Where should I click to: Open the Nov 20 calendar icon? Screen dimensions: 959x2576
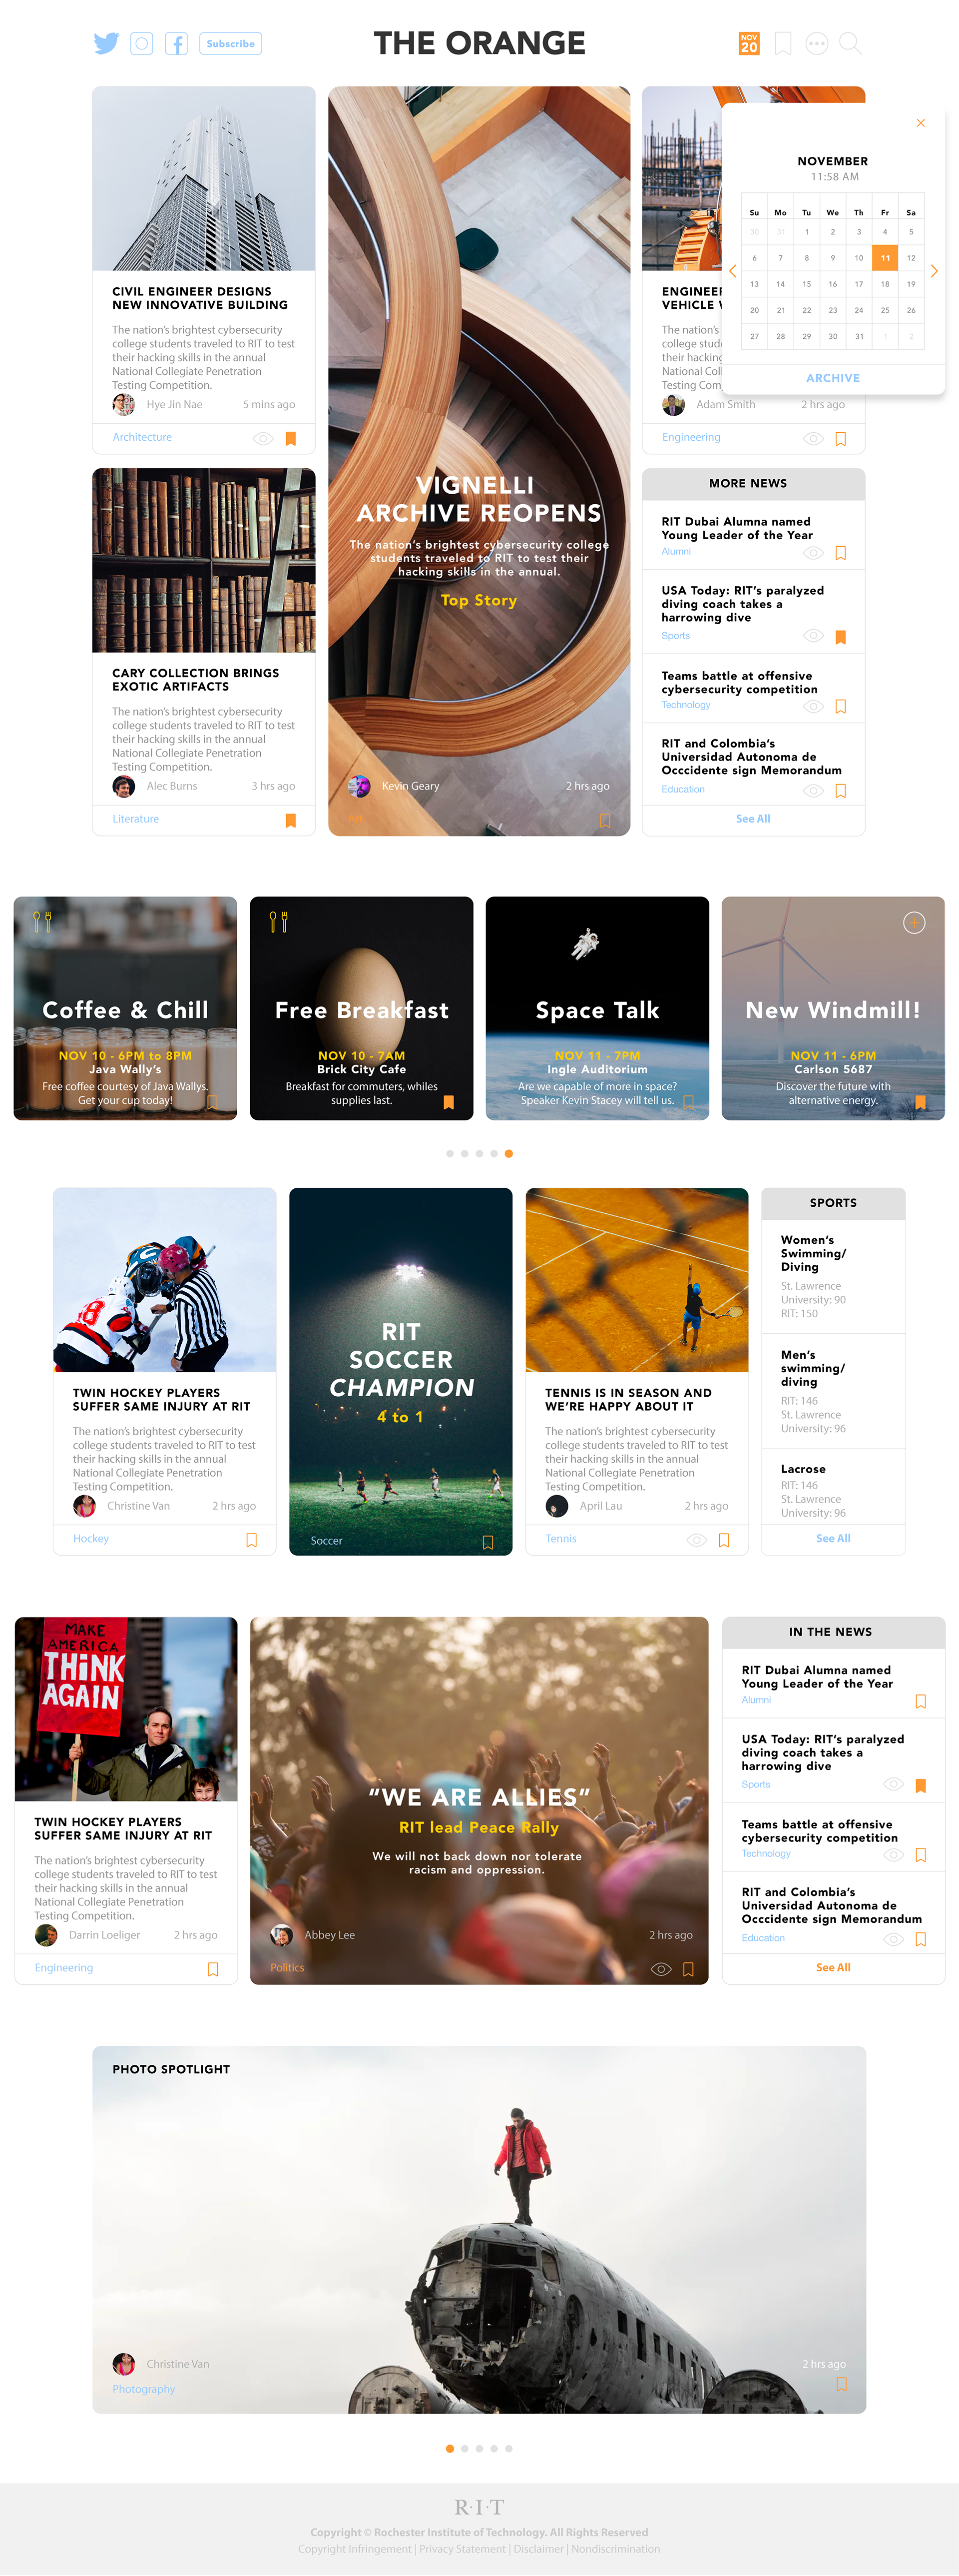pyautogui.click(x=749, y=44)
